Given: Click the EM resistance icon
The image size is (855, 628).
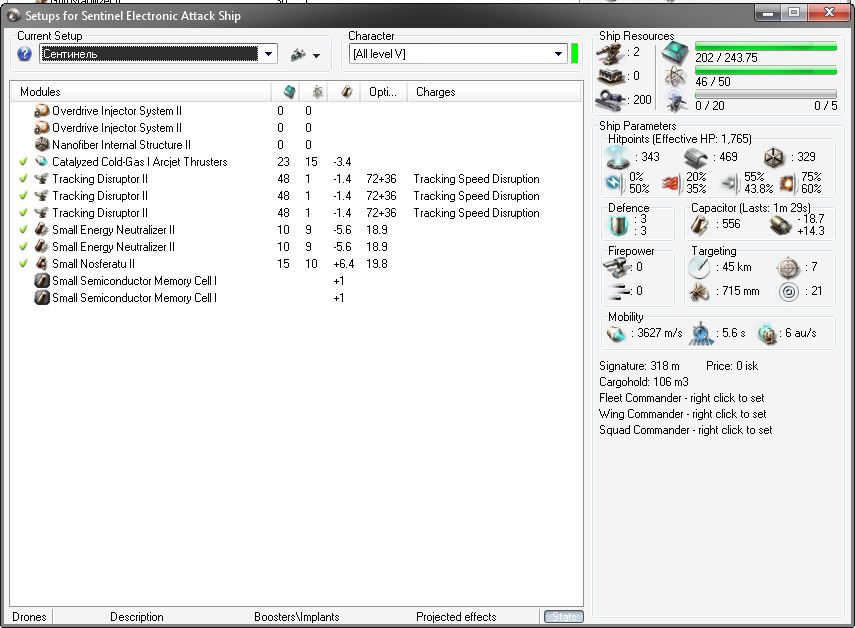Looking at the screenshot, I should pos(615,183).
